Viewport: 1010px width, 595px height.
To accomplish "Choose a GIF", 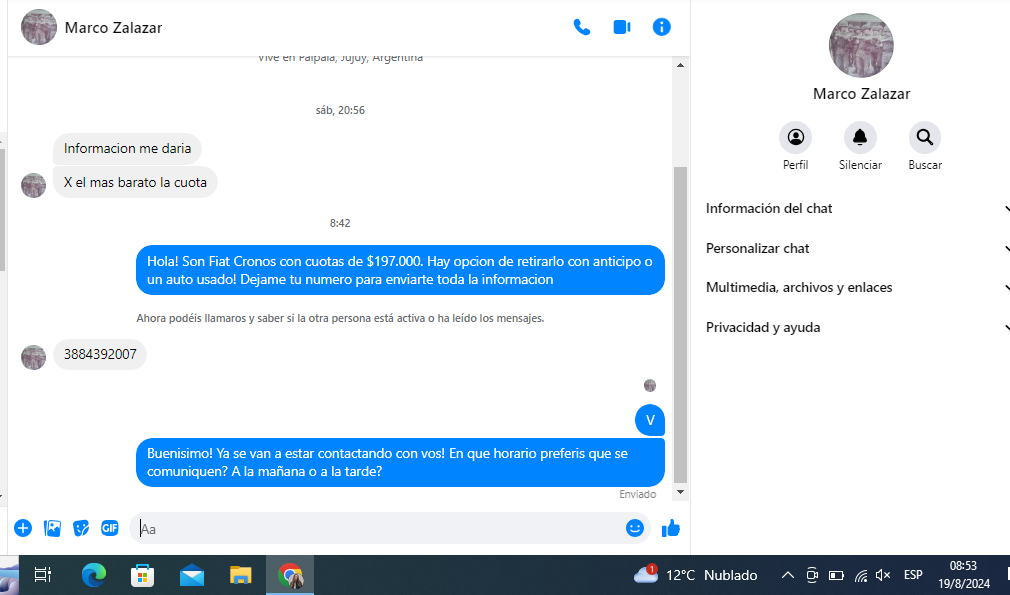I will 110,529.
